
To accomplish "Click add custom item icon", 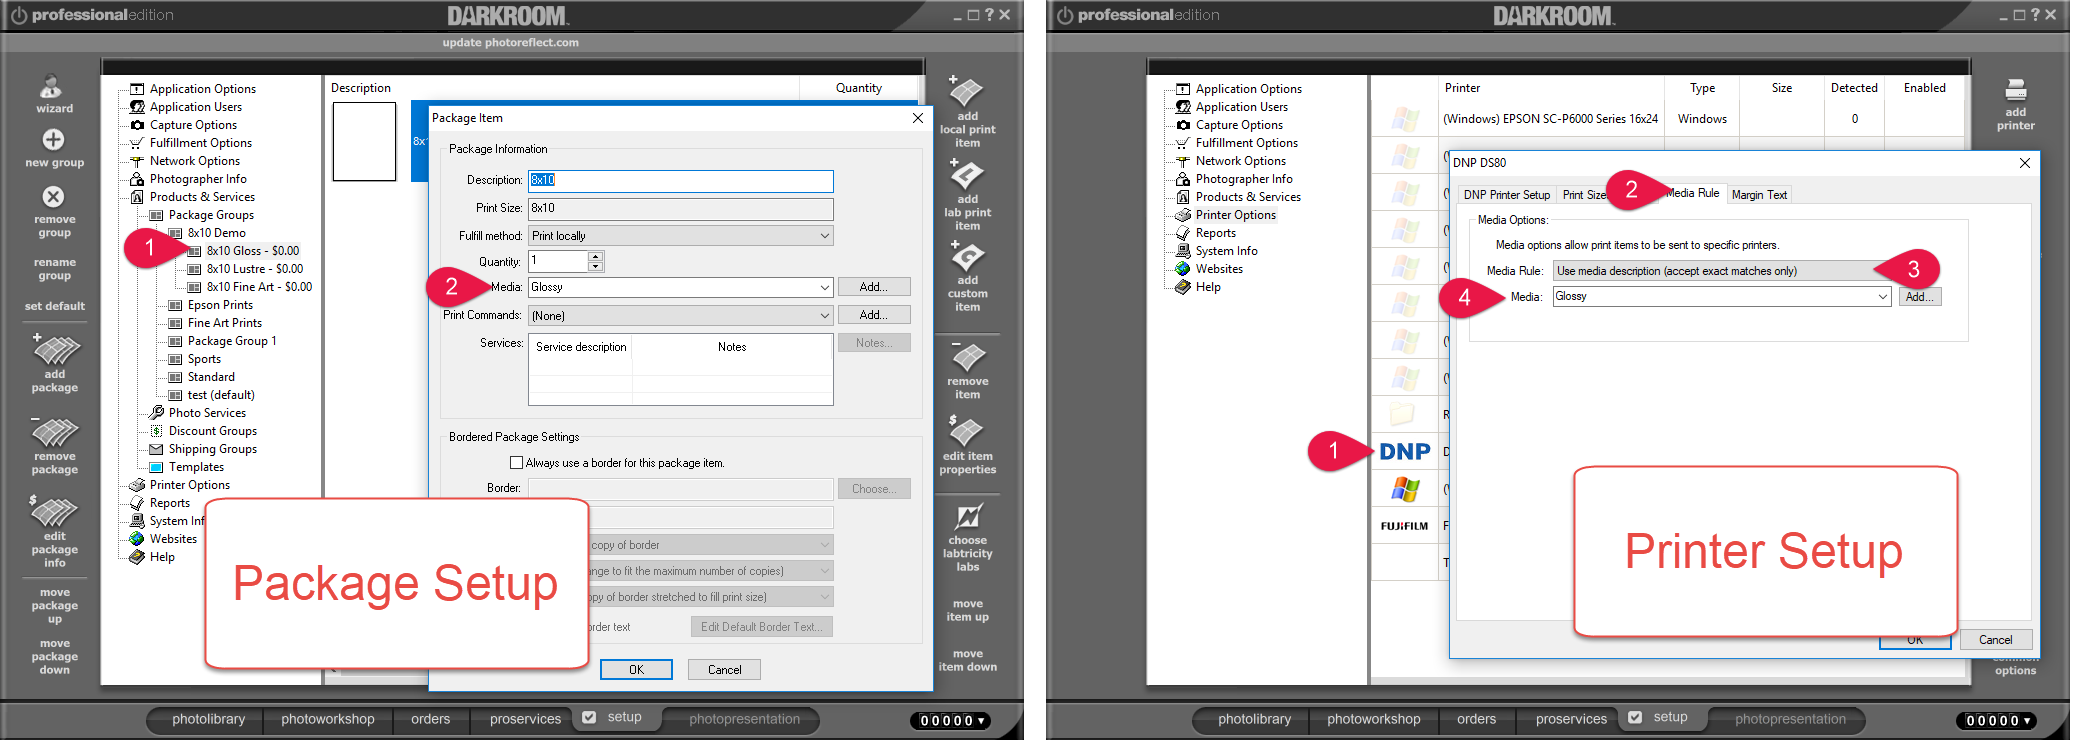I will (966, 257).
